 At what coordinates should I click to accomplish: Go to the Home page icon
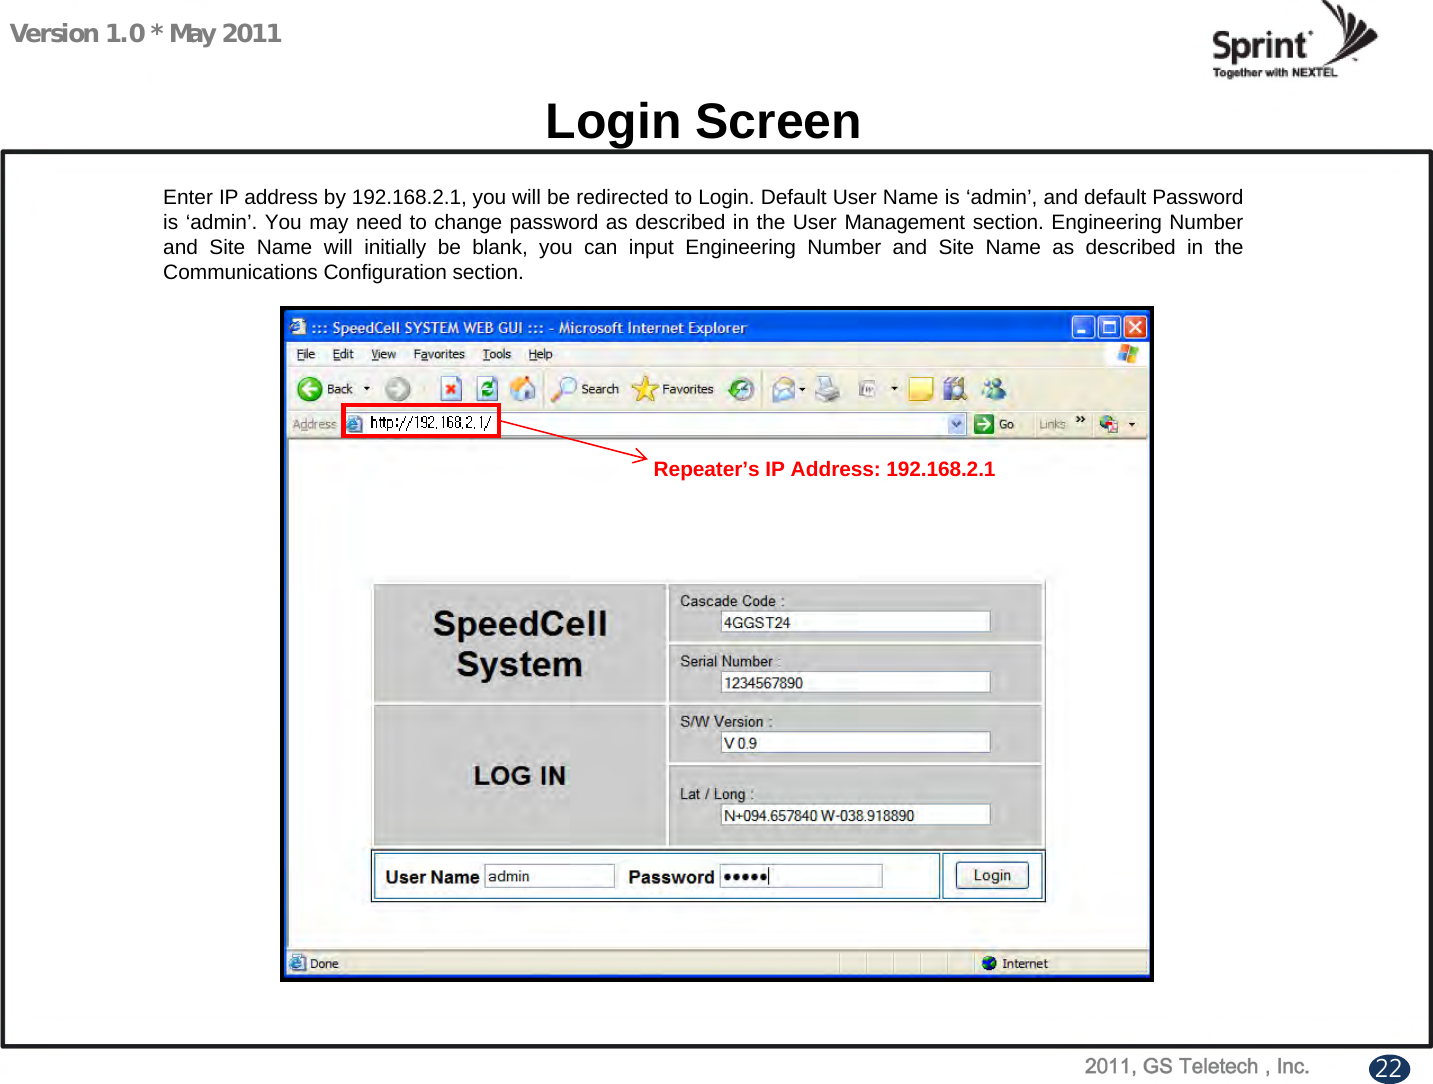522,389
